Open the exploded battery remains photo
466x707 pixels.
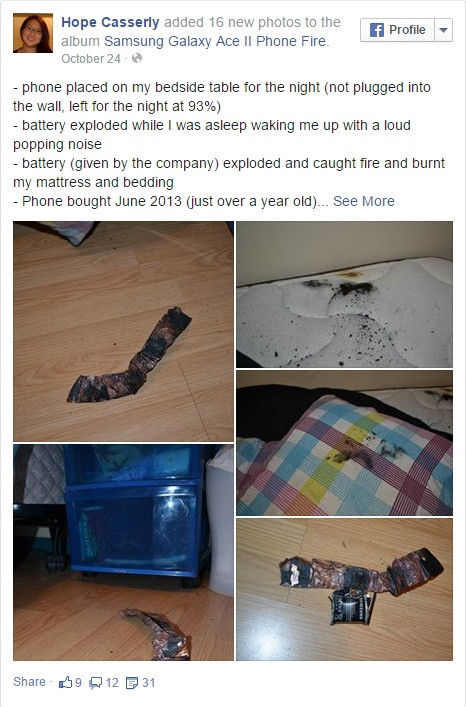[x=344, y=589]
